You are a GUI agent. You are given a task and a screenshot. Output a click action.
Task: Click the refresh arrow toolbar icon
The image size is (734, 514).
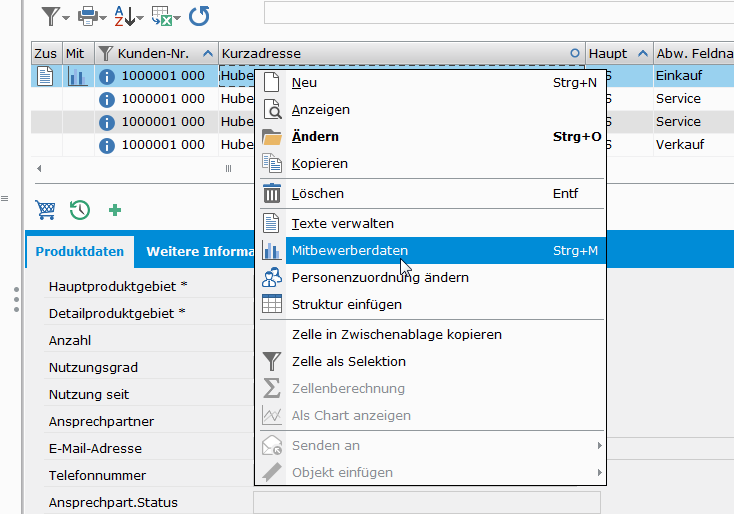tap(199, 16)
